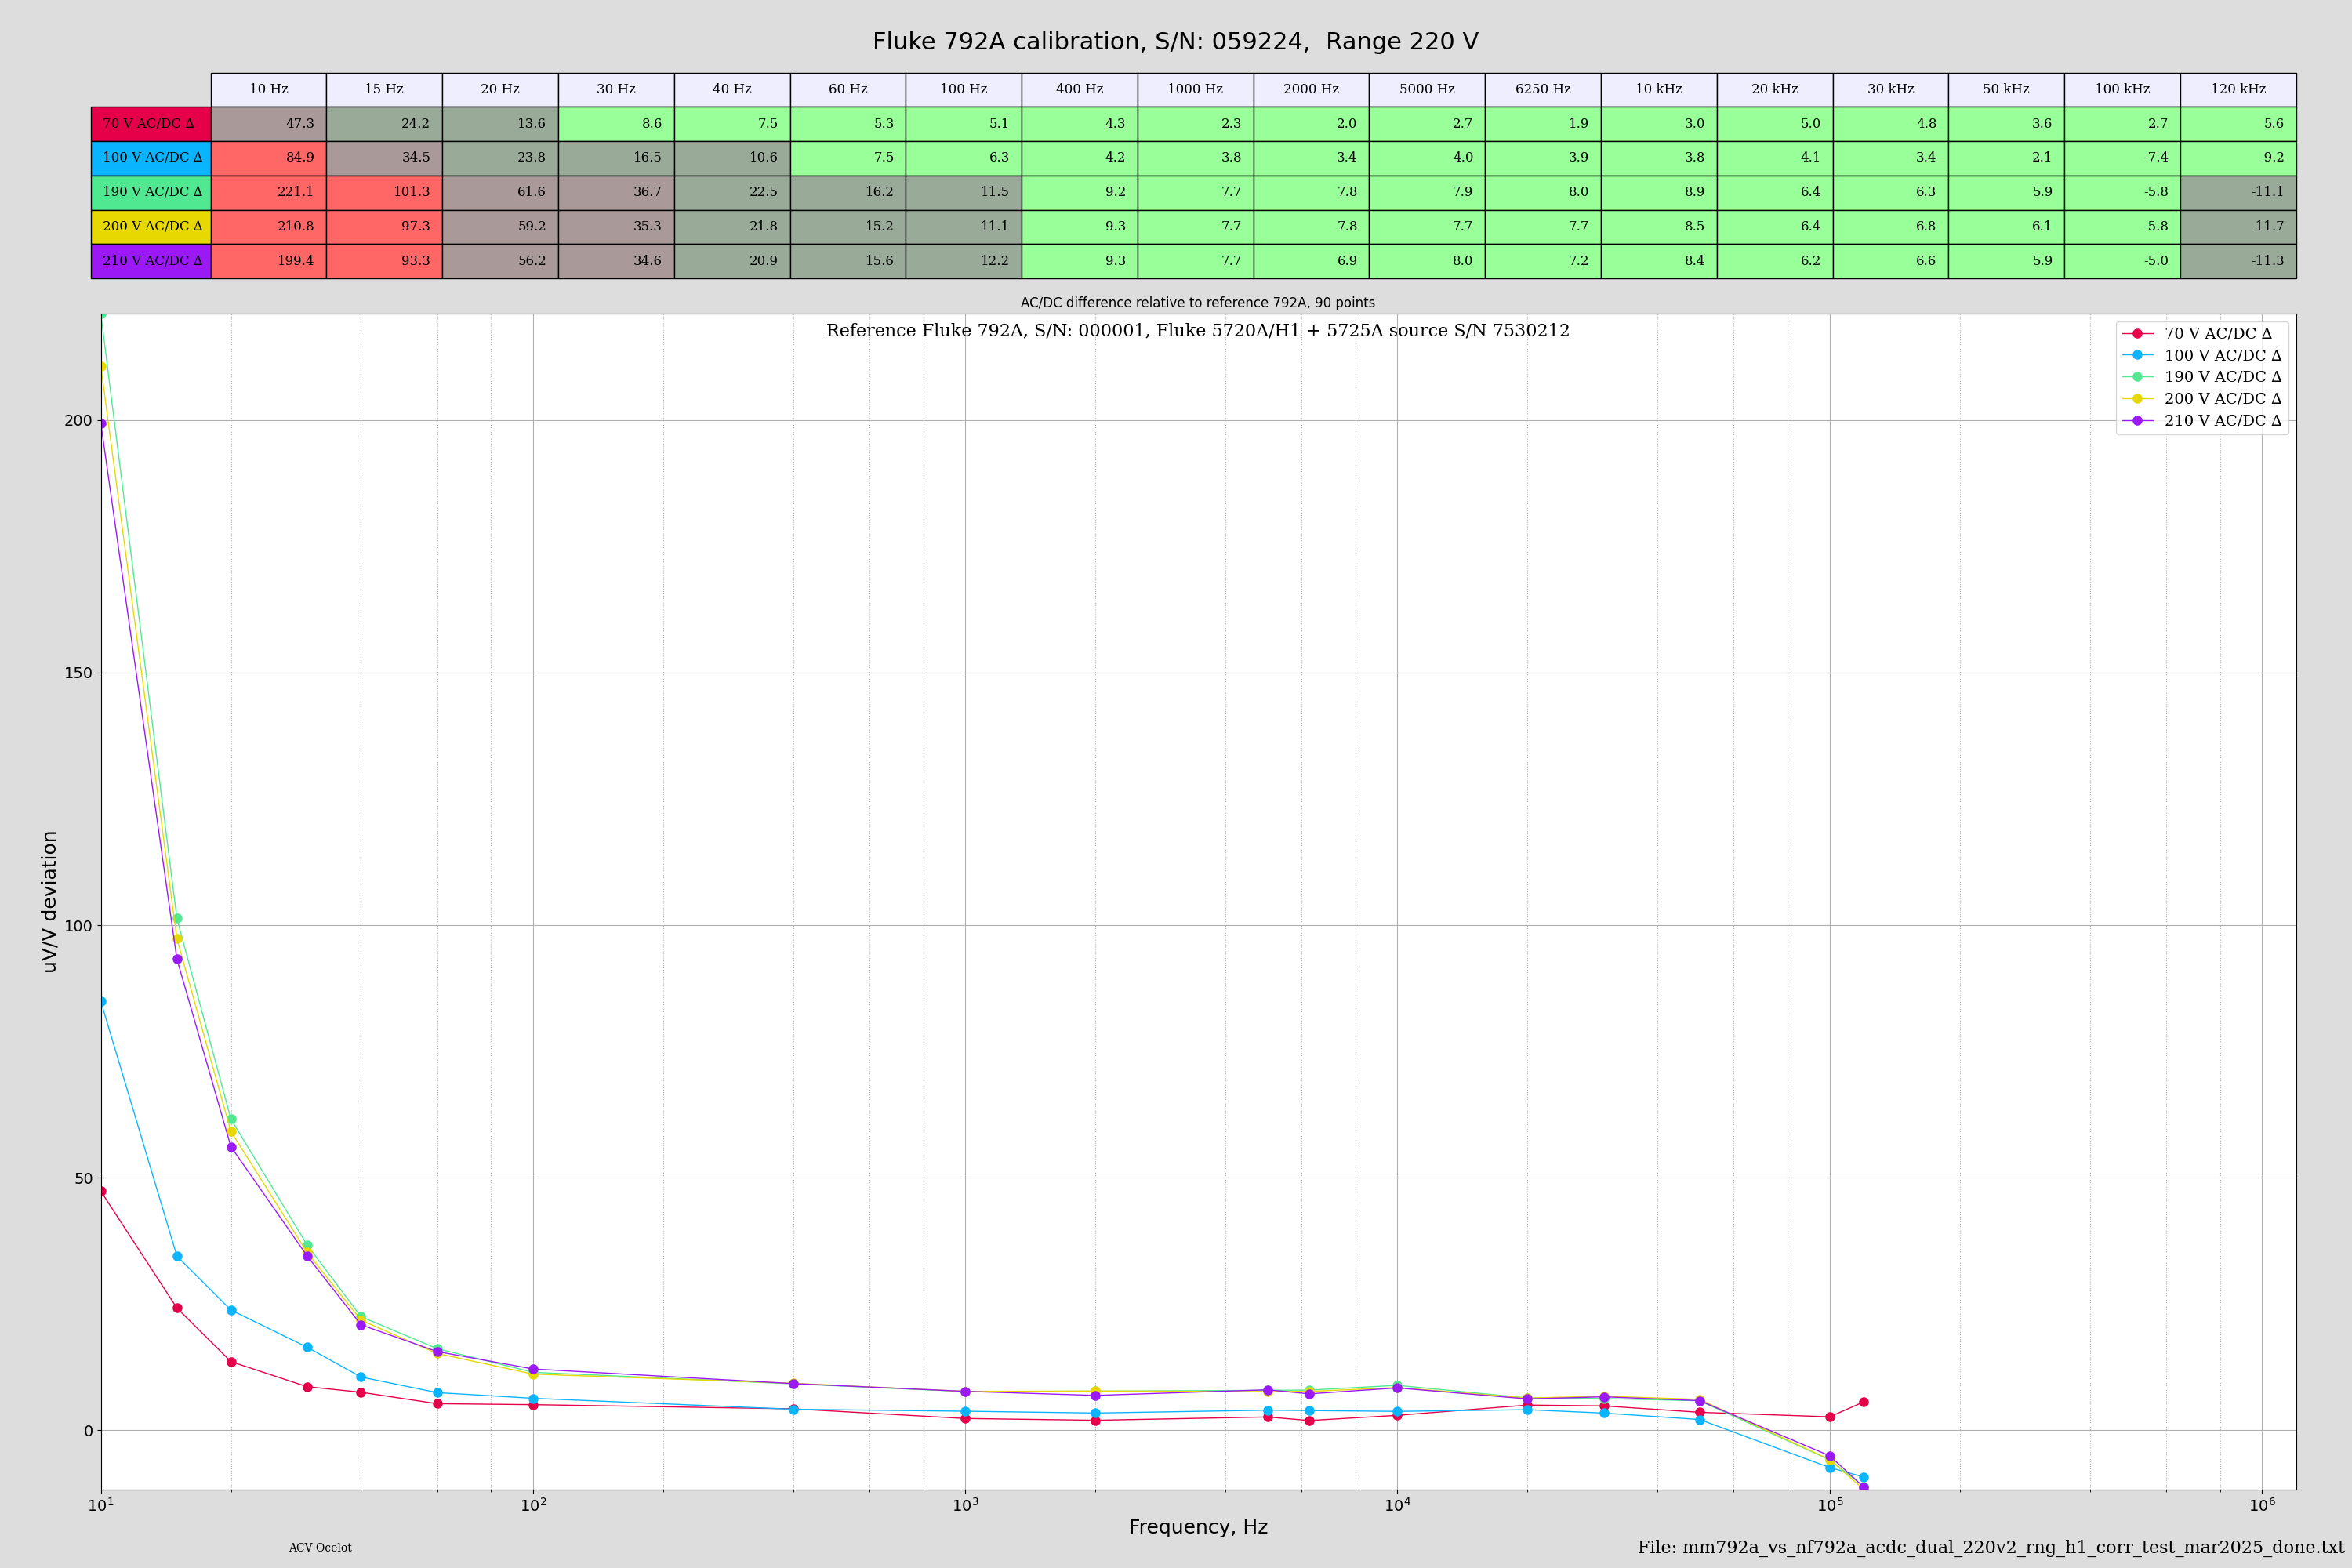Click the green 190 V data point at 15 Hz
Image resolution: width=2352 pixels, height=1568 pixels.
click(177, 918)
